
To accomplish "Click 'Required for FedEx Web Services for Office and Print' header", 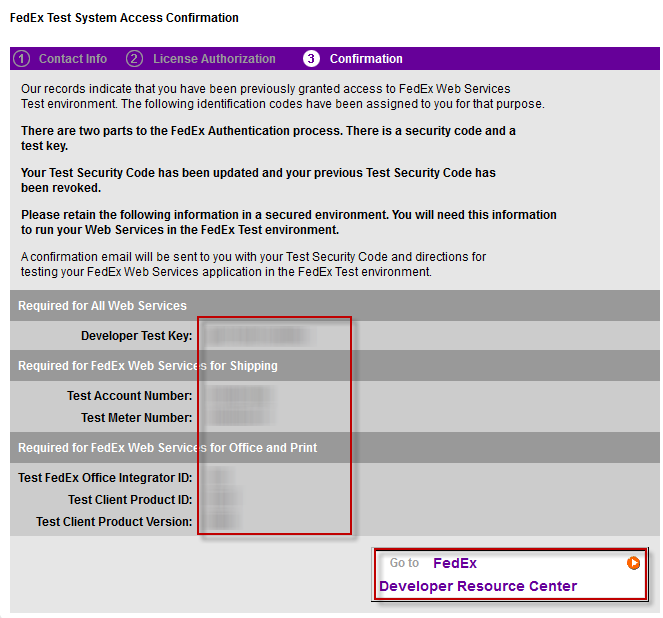I will [167, 448].
